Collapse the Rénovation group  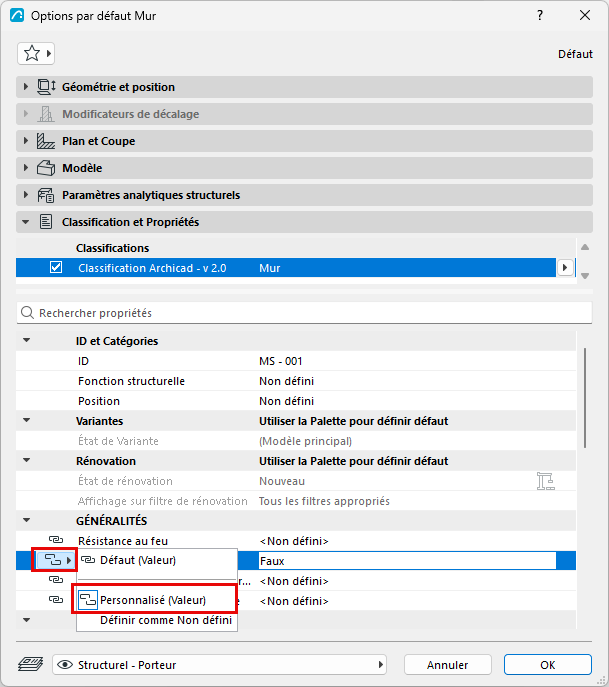coord(27,460)
